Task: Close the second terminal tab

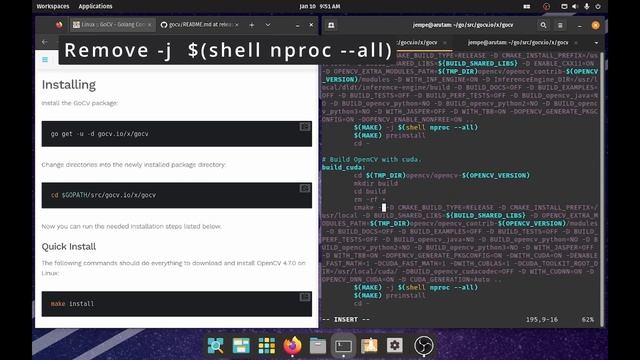Action: (576, 42)
